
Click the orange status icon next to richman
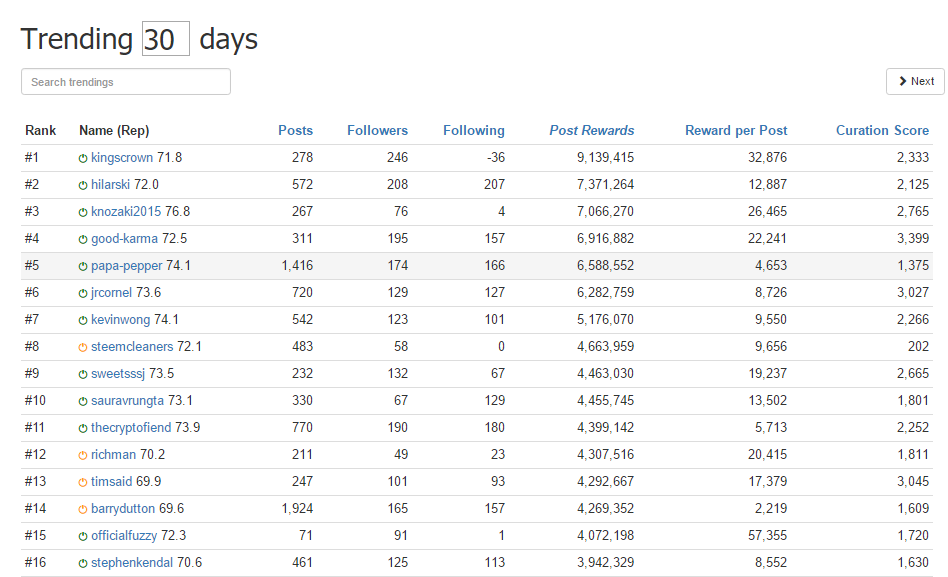pos(83,455)
